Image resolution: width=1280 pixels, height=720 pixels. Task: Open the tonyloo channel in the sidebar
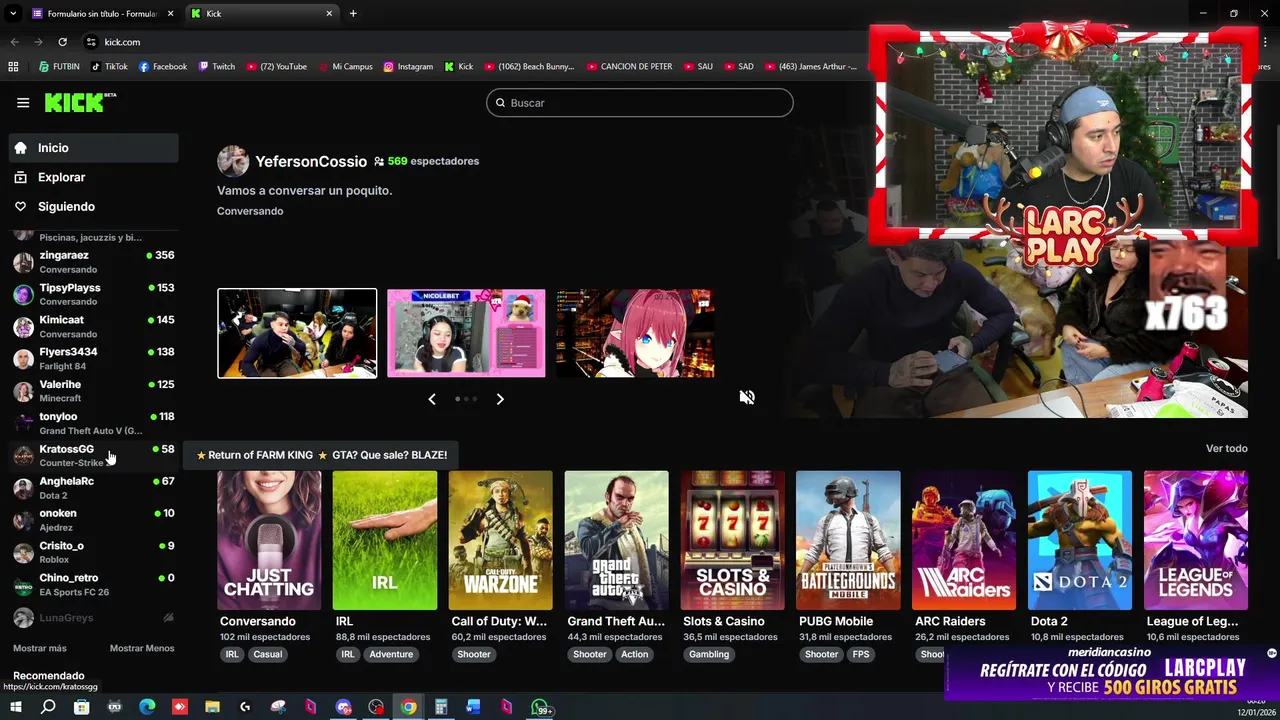pos(94,423)
